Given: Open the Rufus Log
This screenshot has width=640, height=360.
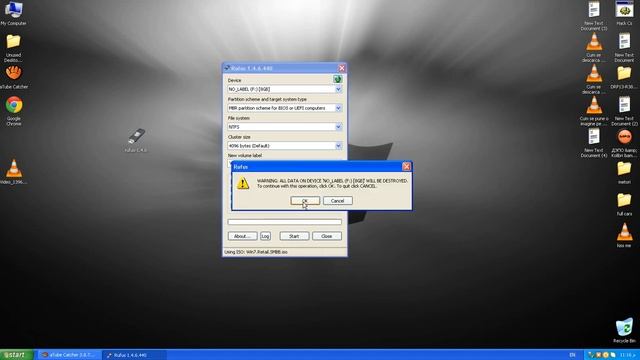Looking at the screenshot, I should pos(265,236).
